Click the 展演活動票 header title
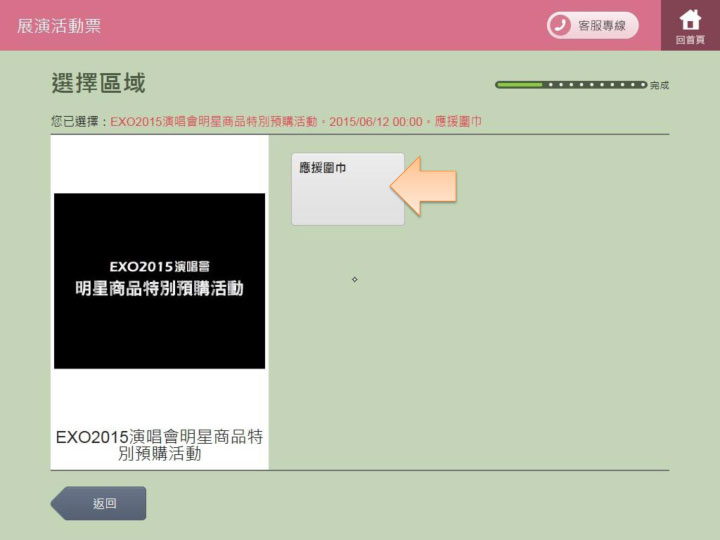 click(x=59, y=26)
